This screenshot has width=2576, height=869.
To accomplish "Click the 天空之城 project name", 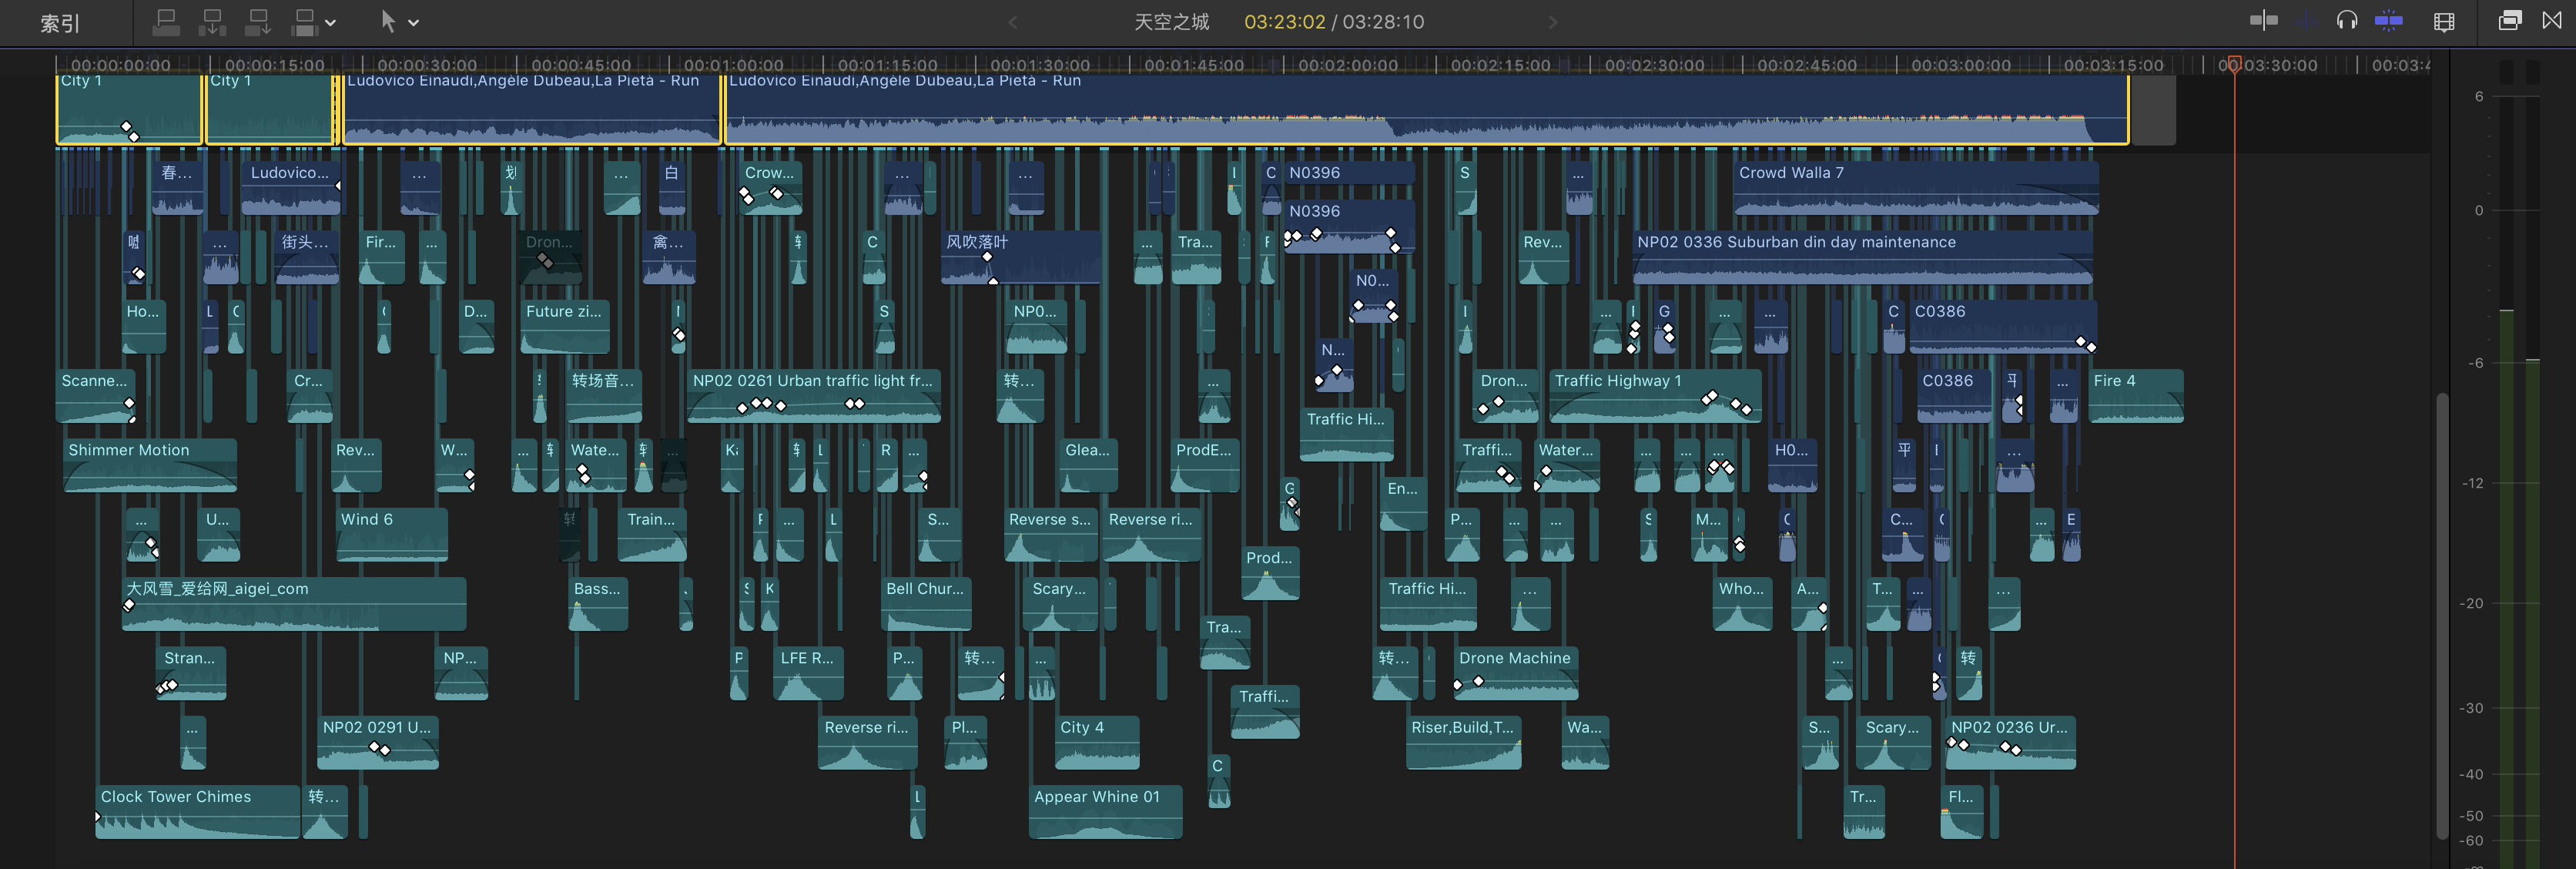I will tap(1171, 22).
